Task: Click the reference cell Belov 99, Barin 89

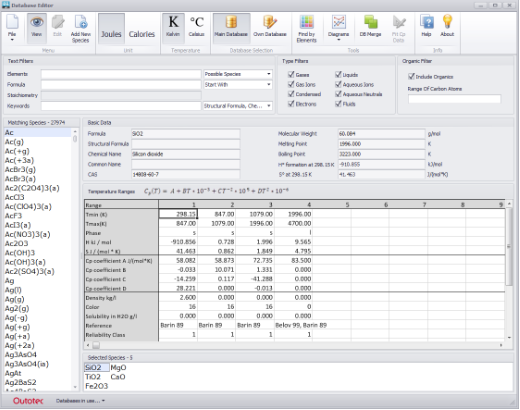Action: (x=301, y=325)
